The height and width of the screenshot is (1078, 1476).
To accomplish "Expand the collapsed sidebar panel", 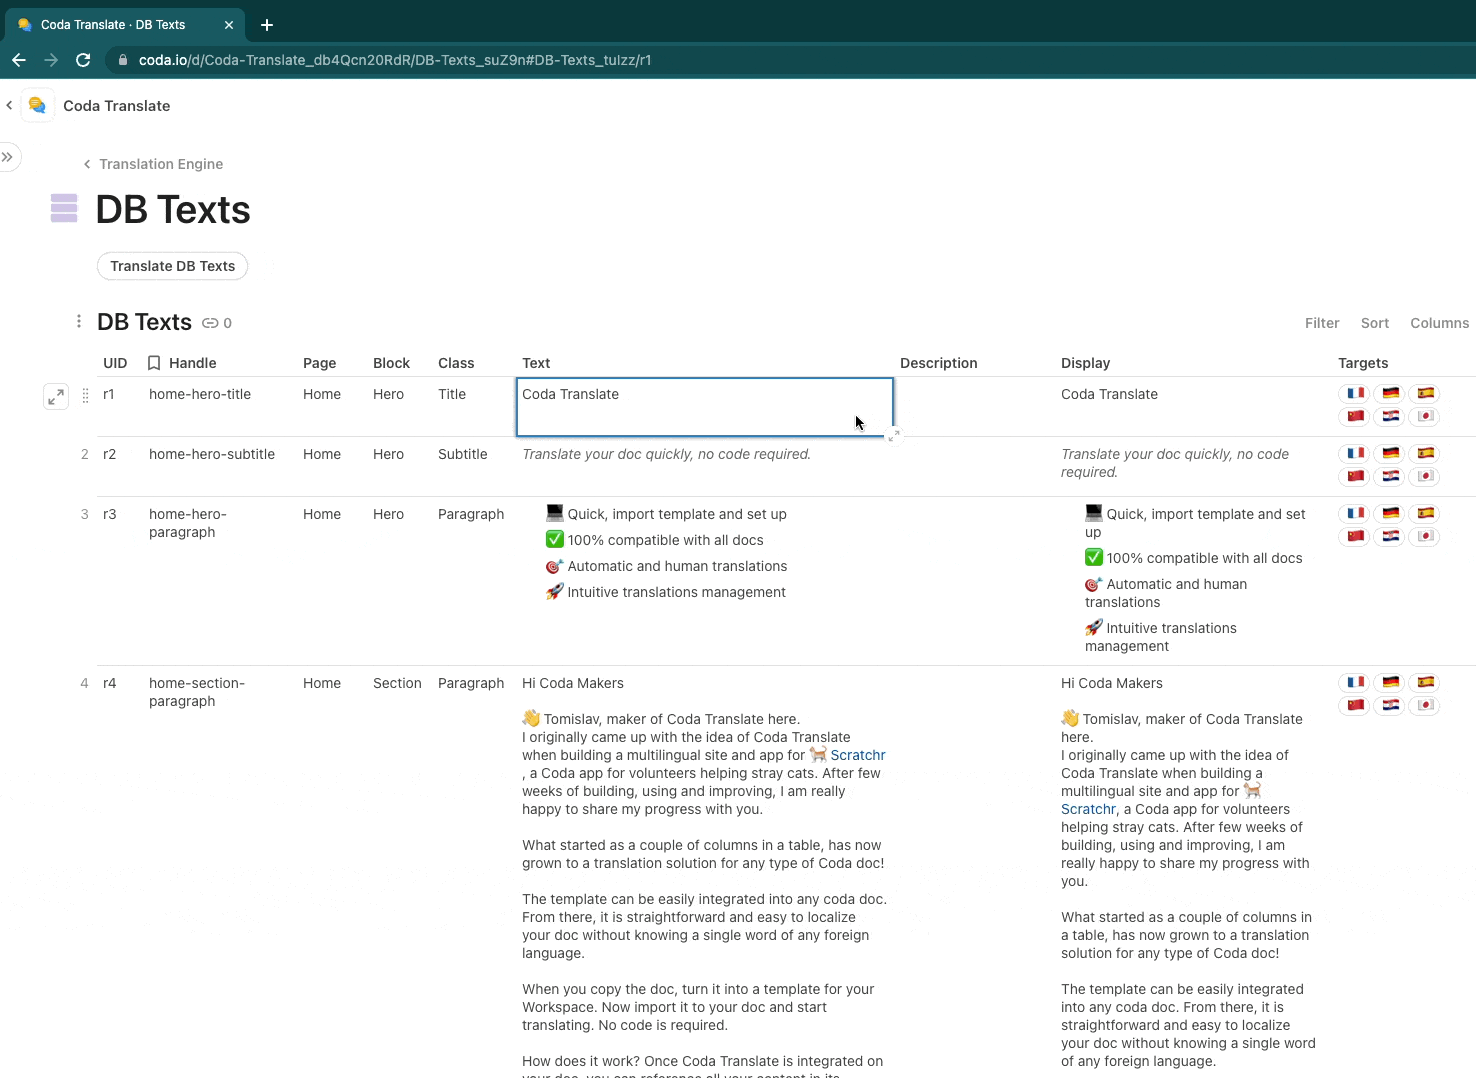I will coord(8,157).
